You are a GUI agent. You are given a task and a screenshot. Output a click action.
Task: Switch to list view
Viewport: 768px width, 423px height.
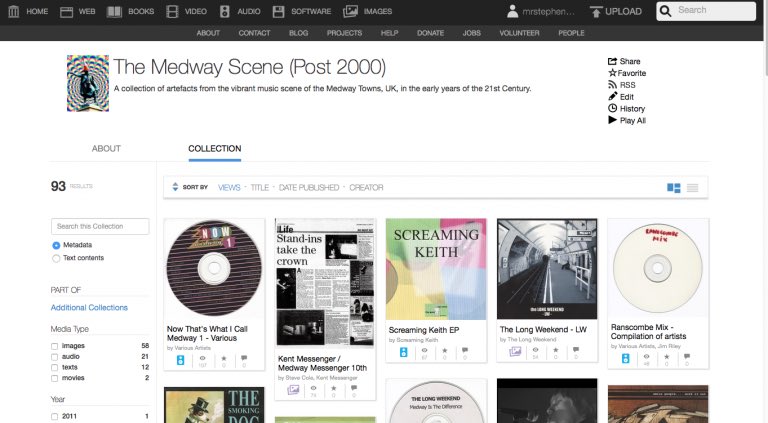tap(693, 188)
